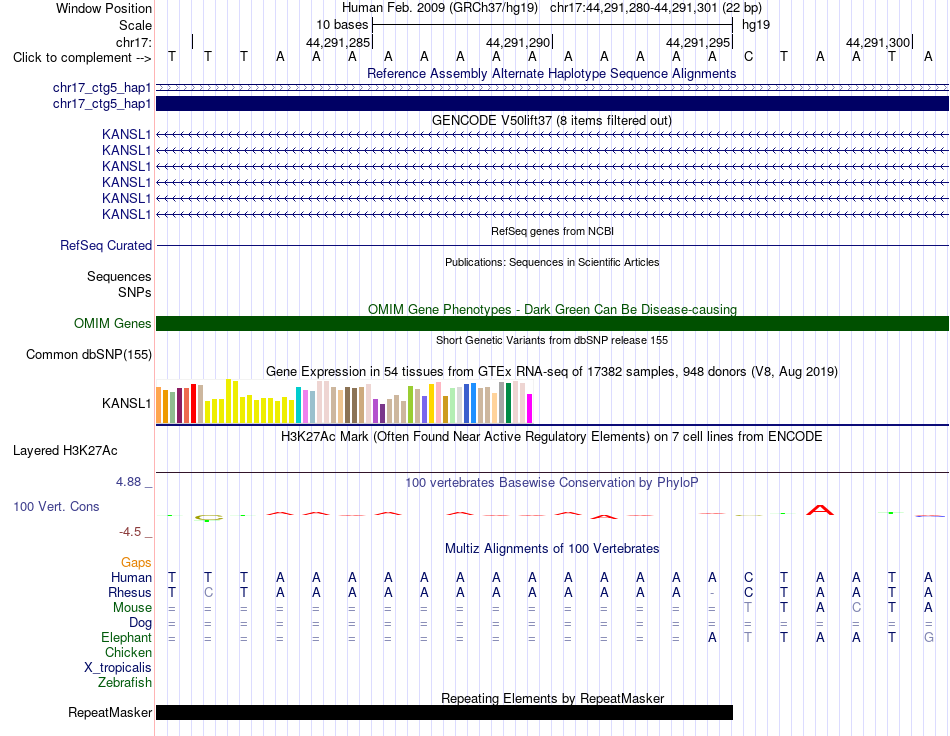
Task: Click the GENCODE V50lift37 track title
Action: 552,121
